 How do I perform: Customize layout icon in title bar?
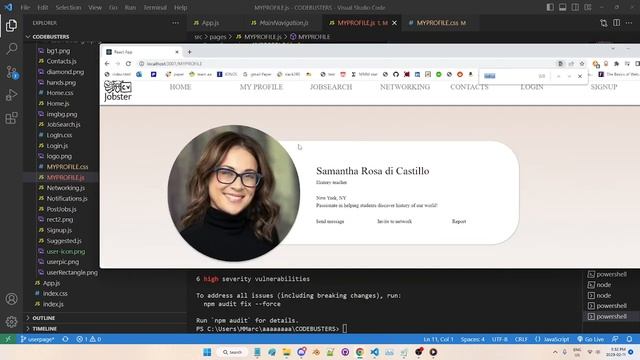tap(588, 7)
